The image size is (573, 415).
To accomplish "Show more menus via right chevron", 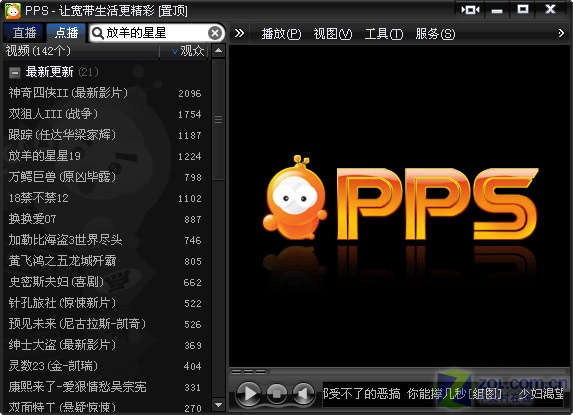I will click(x=561, y=33).
